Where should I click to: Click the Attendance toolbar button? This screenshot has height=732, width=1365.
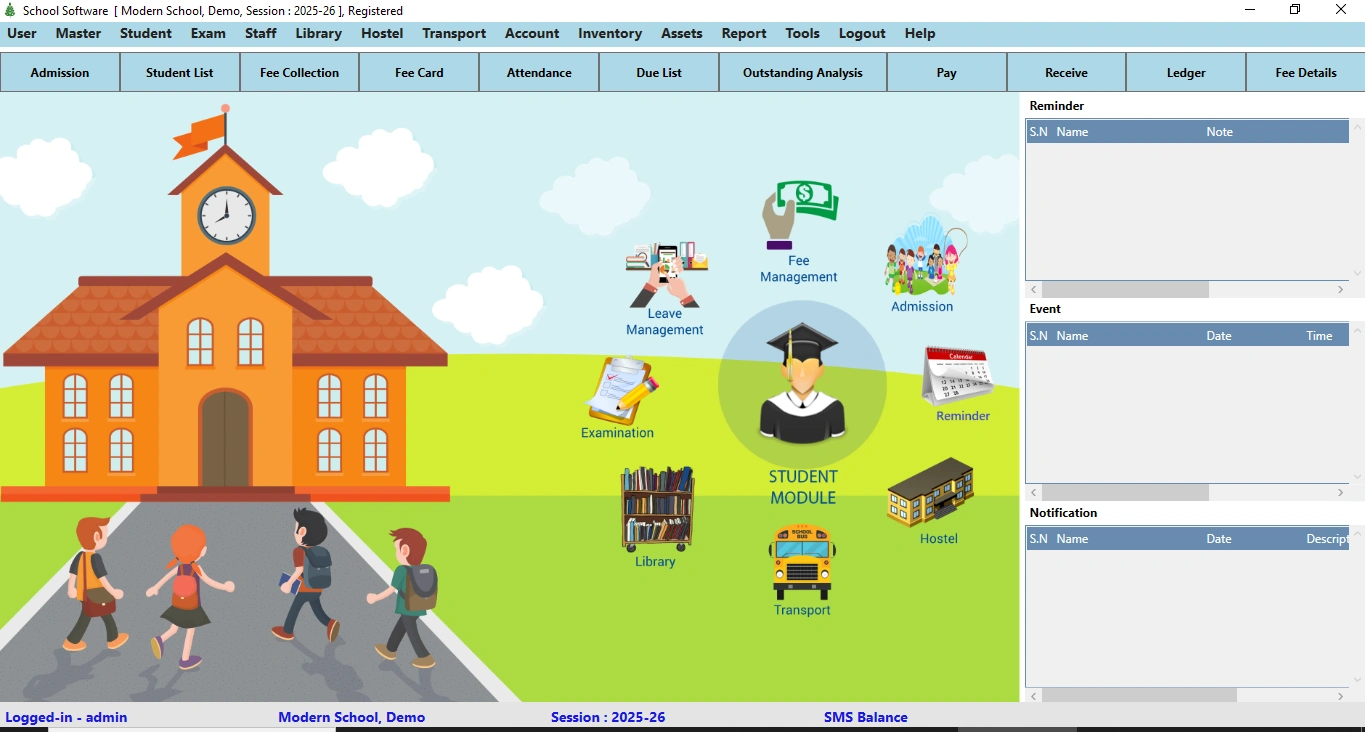click(539, 72)
